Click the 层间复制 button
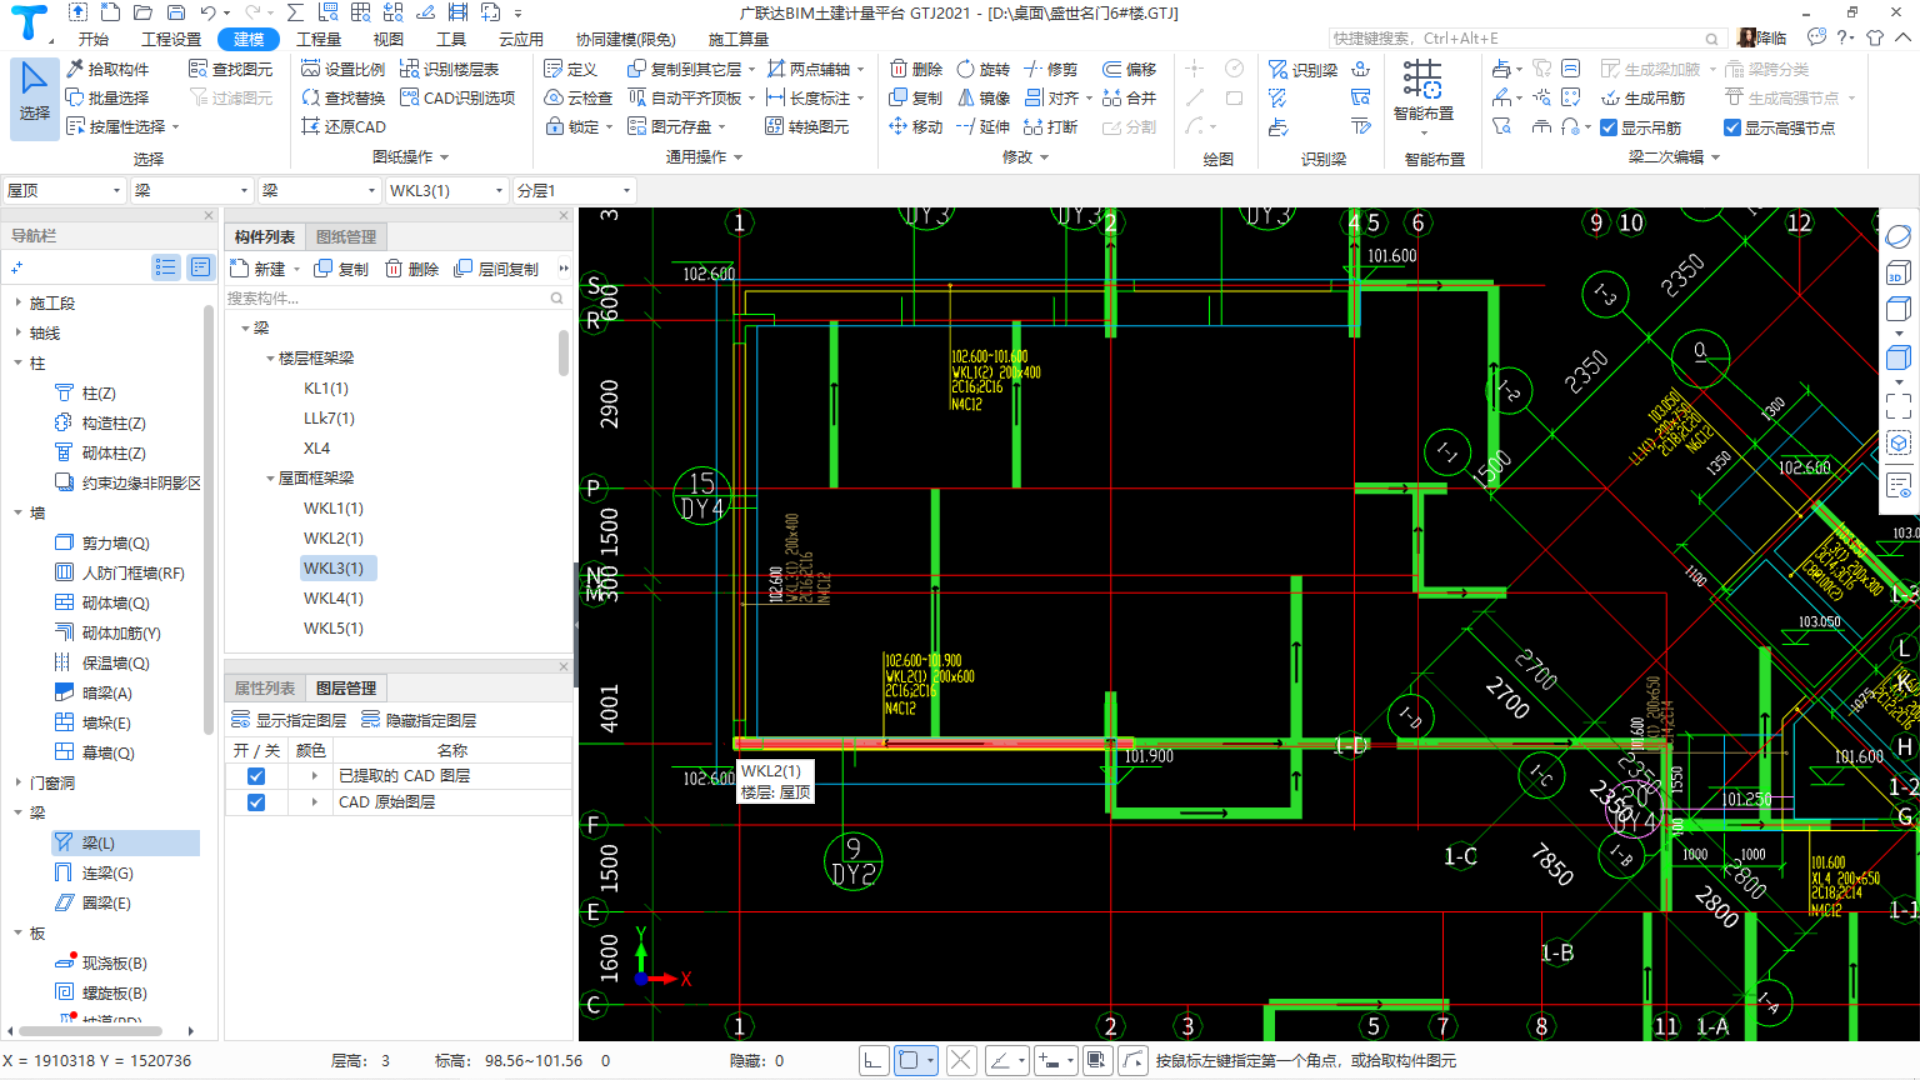The width and height of the screenshot is (1920, 1080). (x=497, y=269)
